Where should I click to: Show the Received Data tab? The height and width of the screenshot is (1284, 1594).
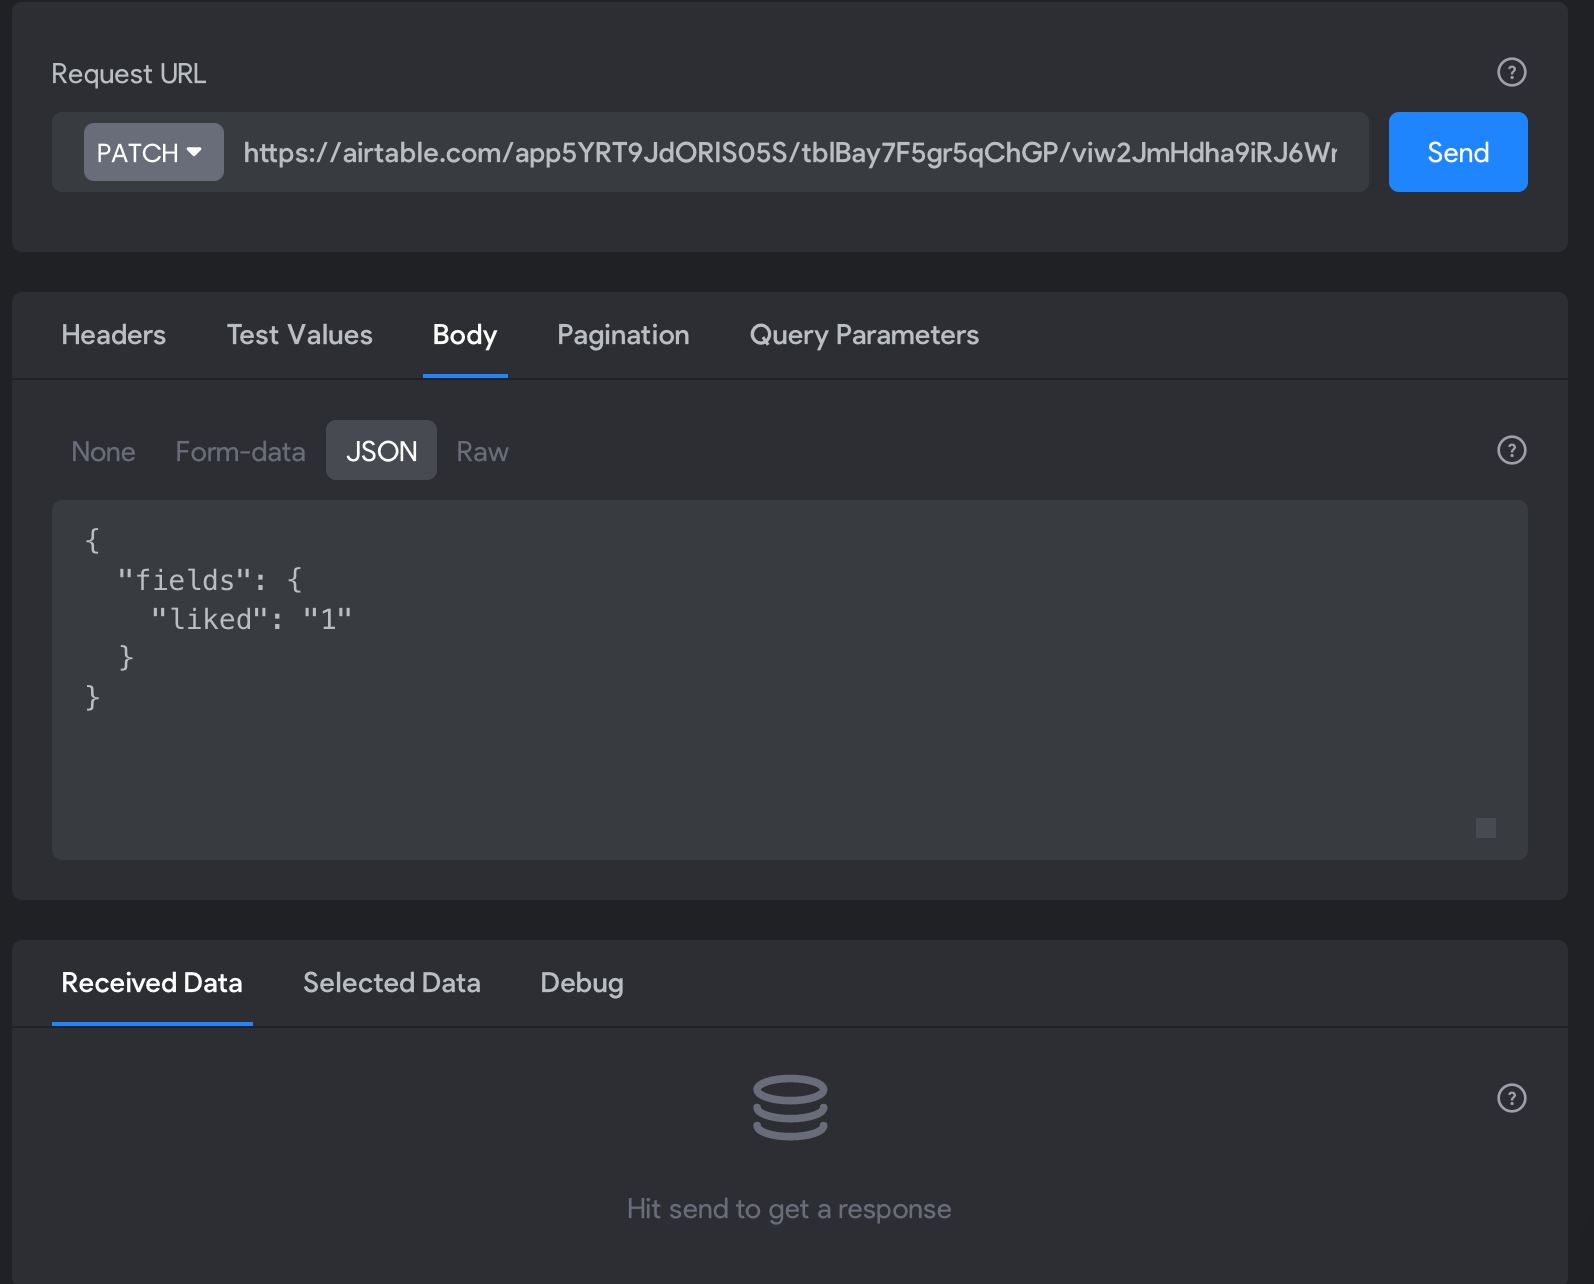click(x=152, y=983)
